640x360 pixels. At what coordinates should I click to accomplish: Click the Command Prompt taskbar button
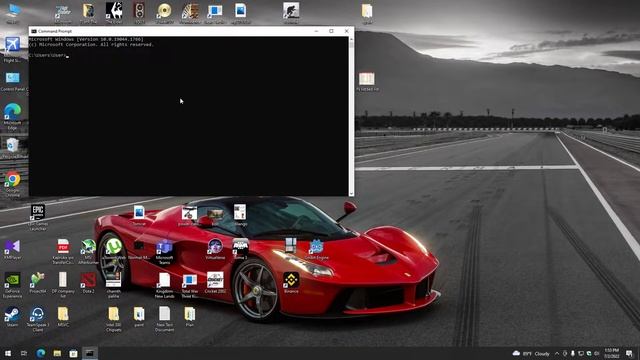(x=90, y=353)
